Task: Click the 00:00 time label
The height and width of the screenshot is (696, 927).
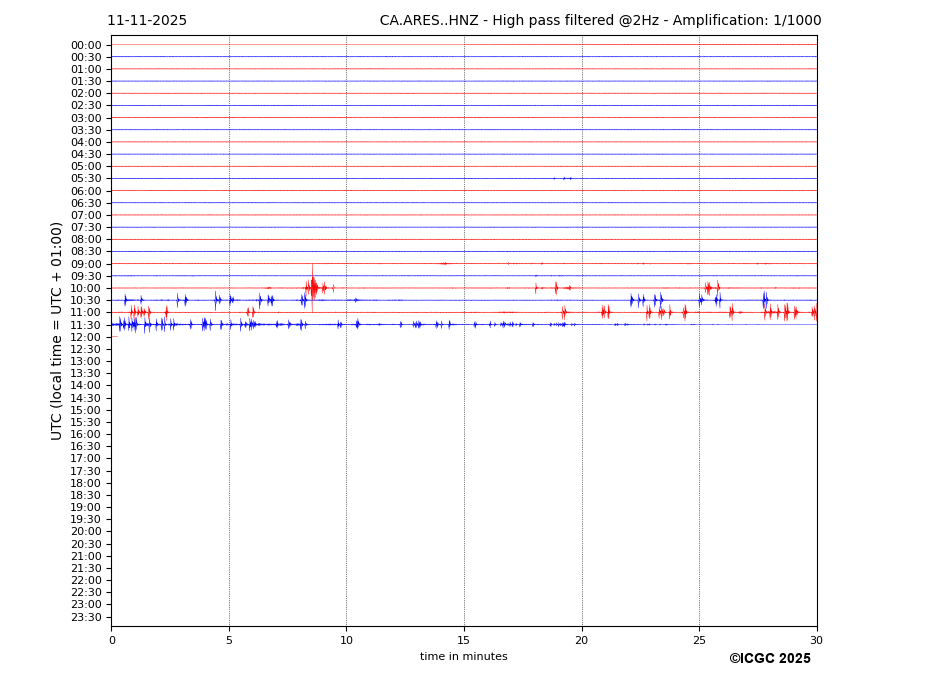Action: click(86, 45)
